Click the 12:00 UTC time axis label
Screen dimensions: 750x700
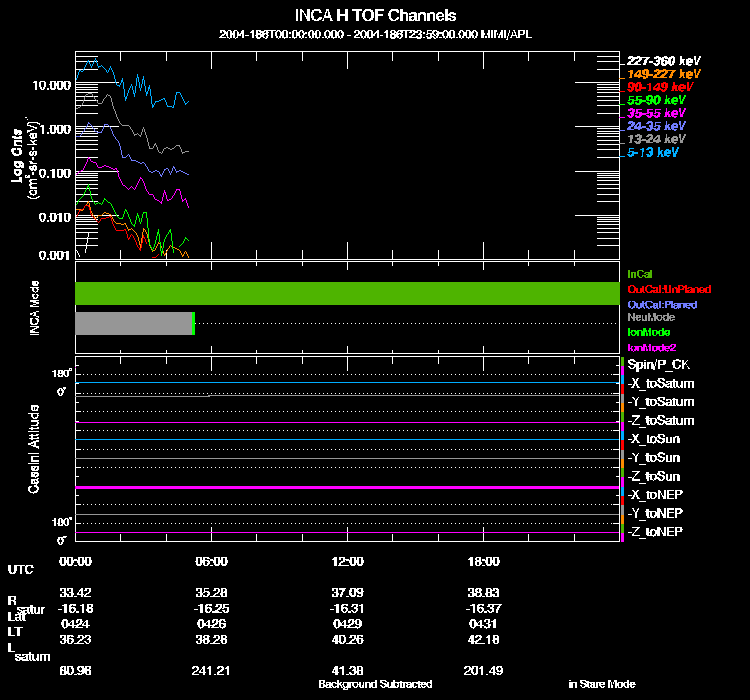(348, 561)
